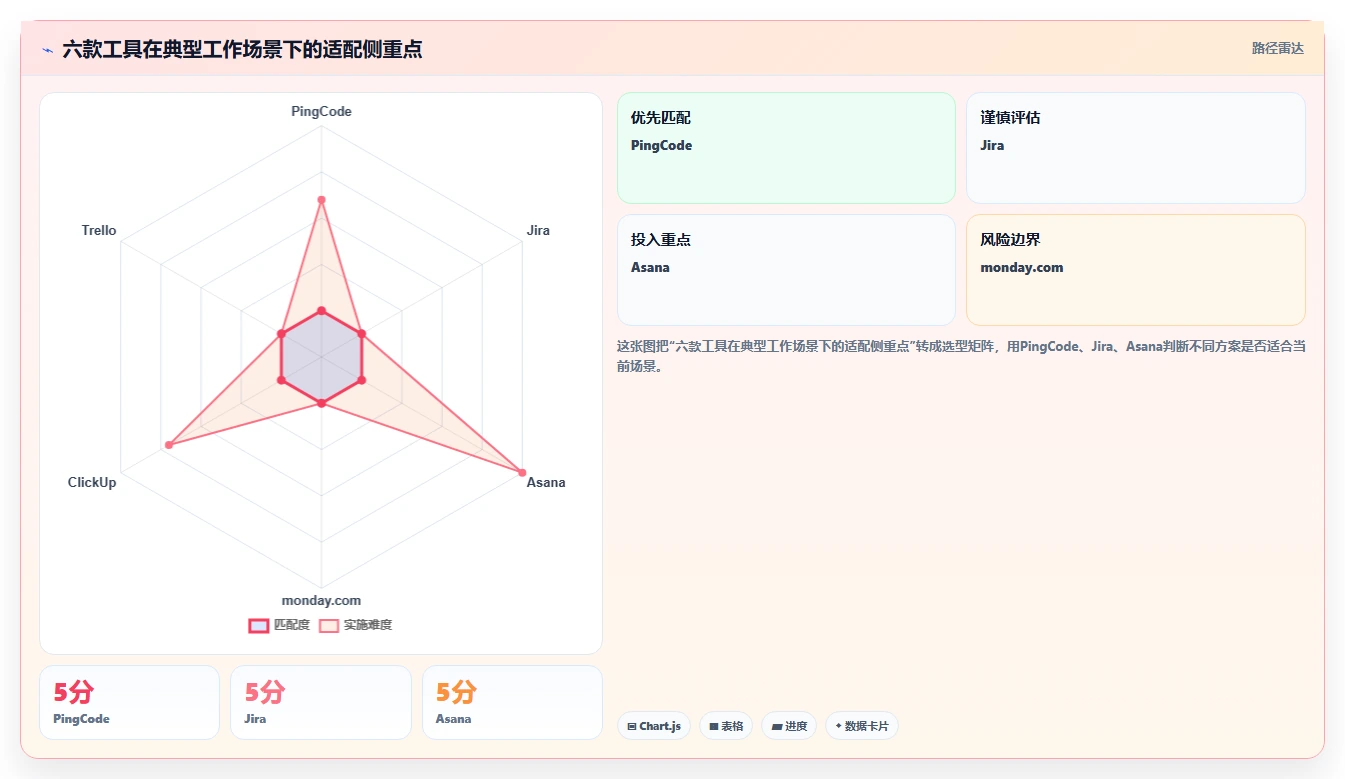Click the 5分 Jira score card
The width and height of the screenshot is (1345, 779).
pos(321,702)
